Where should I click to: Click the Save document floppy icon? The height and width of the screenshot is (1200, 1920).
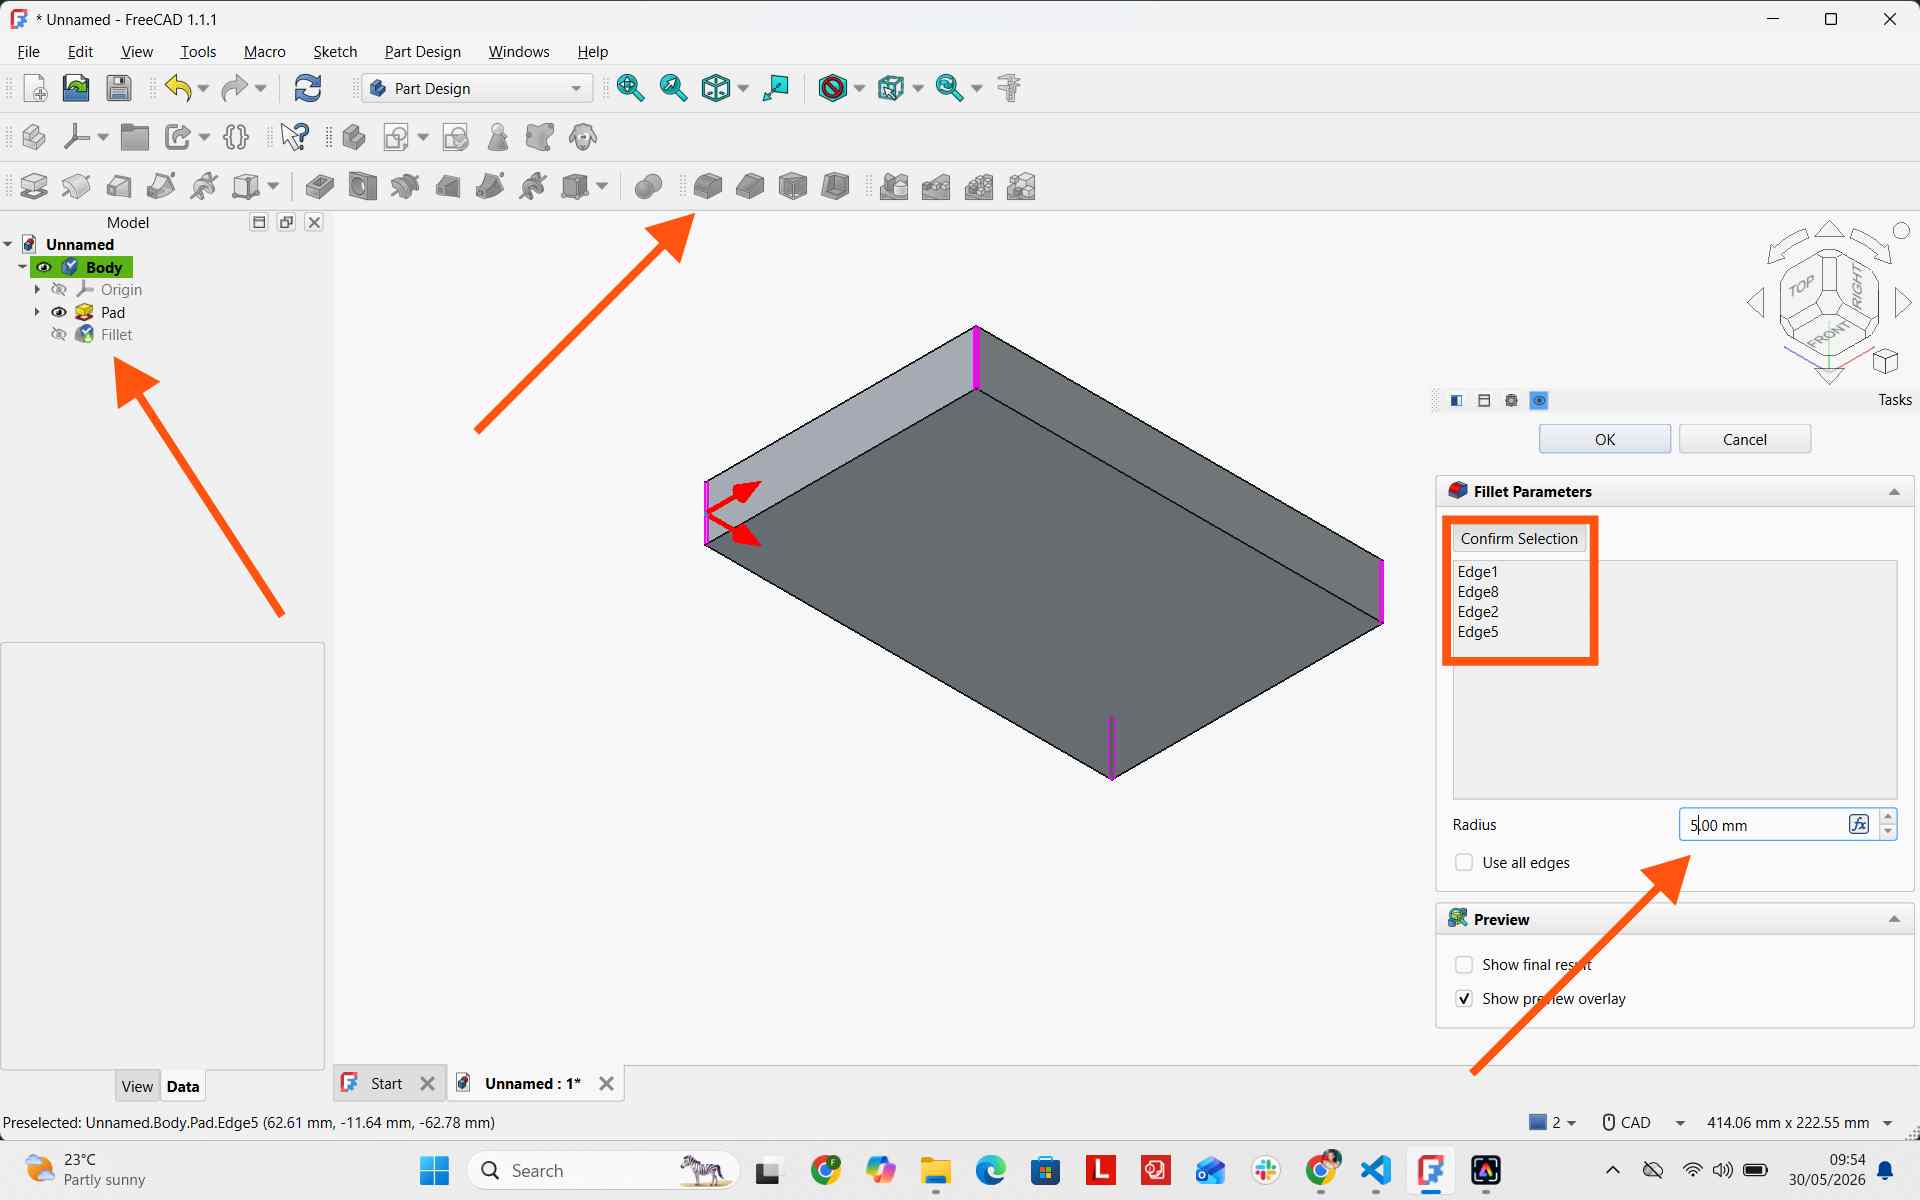(119, 88)
